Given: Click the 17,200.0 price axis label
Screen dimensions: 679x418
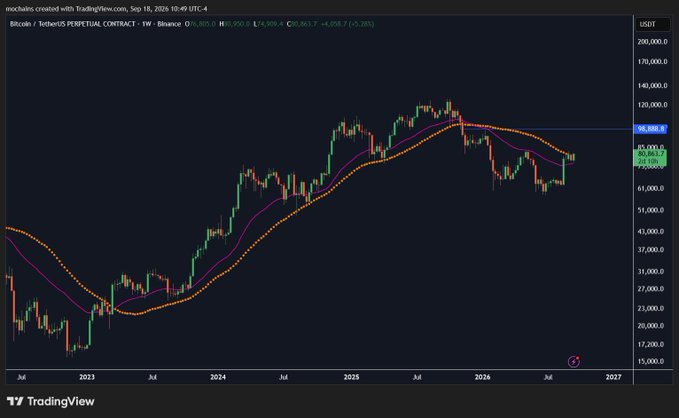Looking at the screenshot, I should point(650,344).
